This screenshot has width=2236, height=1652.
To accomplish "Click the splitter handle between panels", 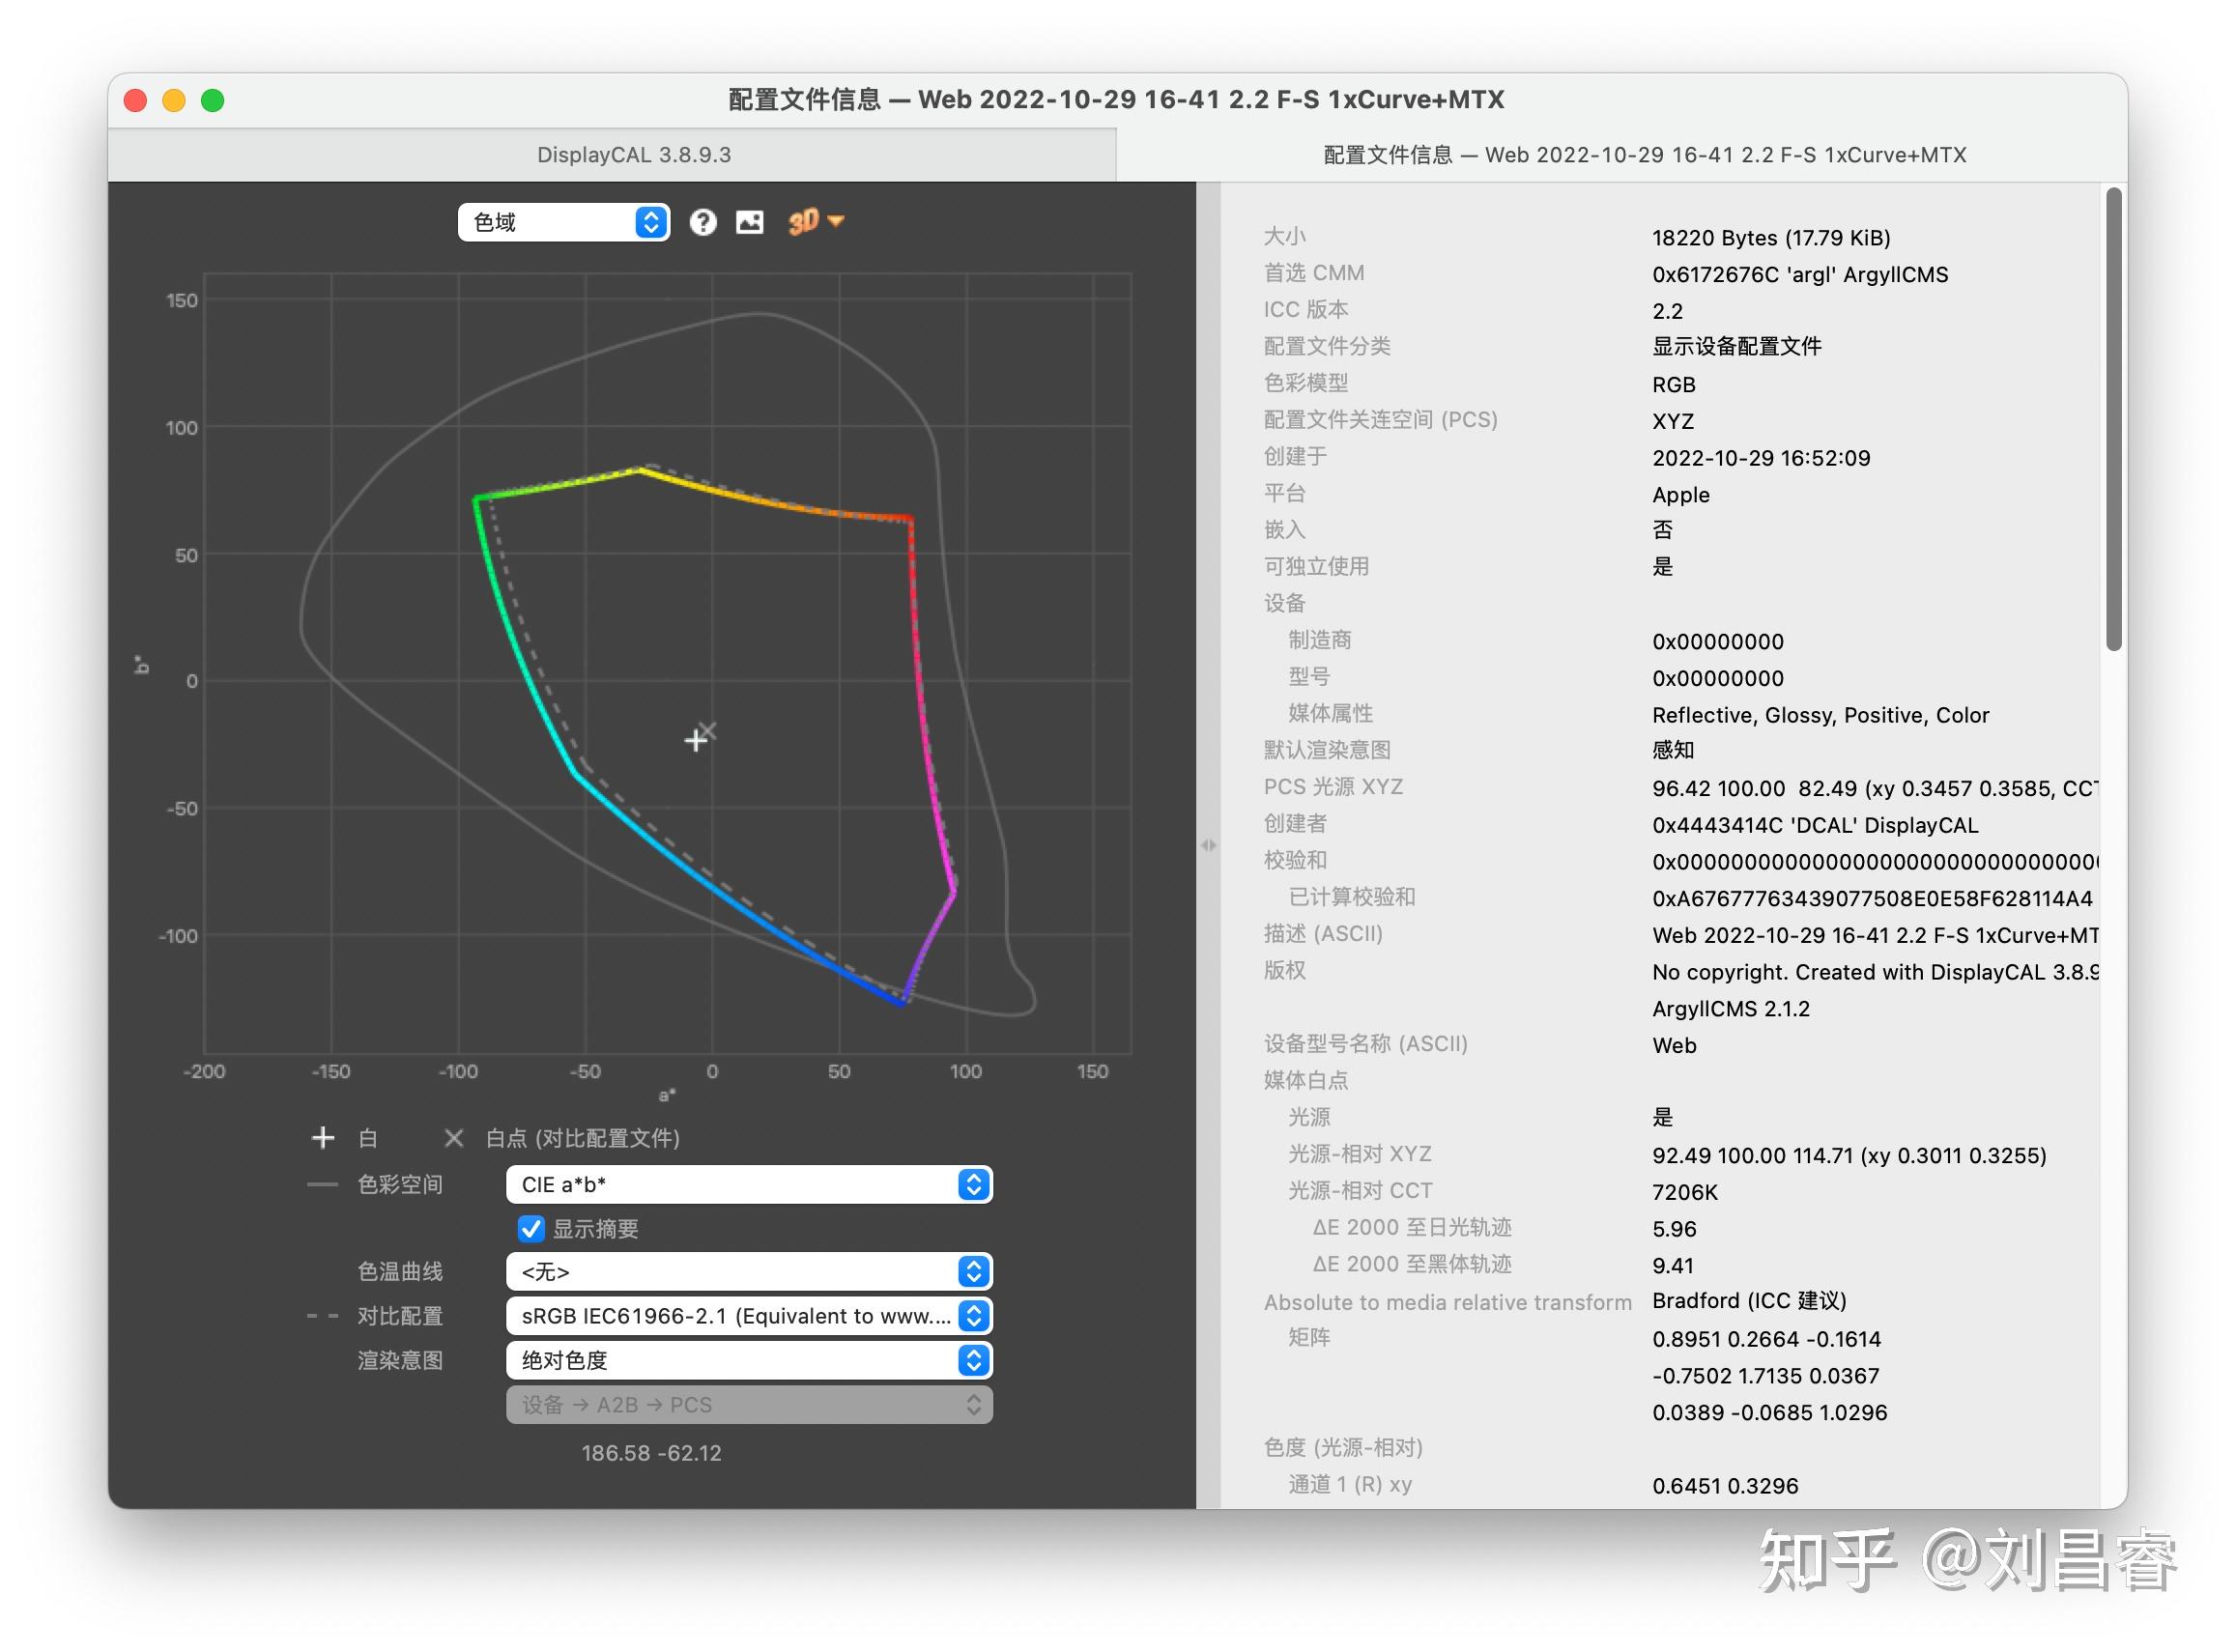I will coord(1208,846).
